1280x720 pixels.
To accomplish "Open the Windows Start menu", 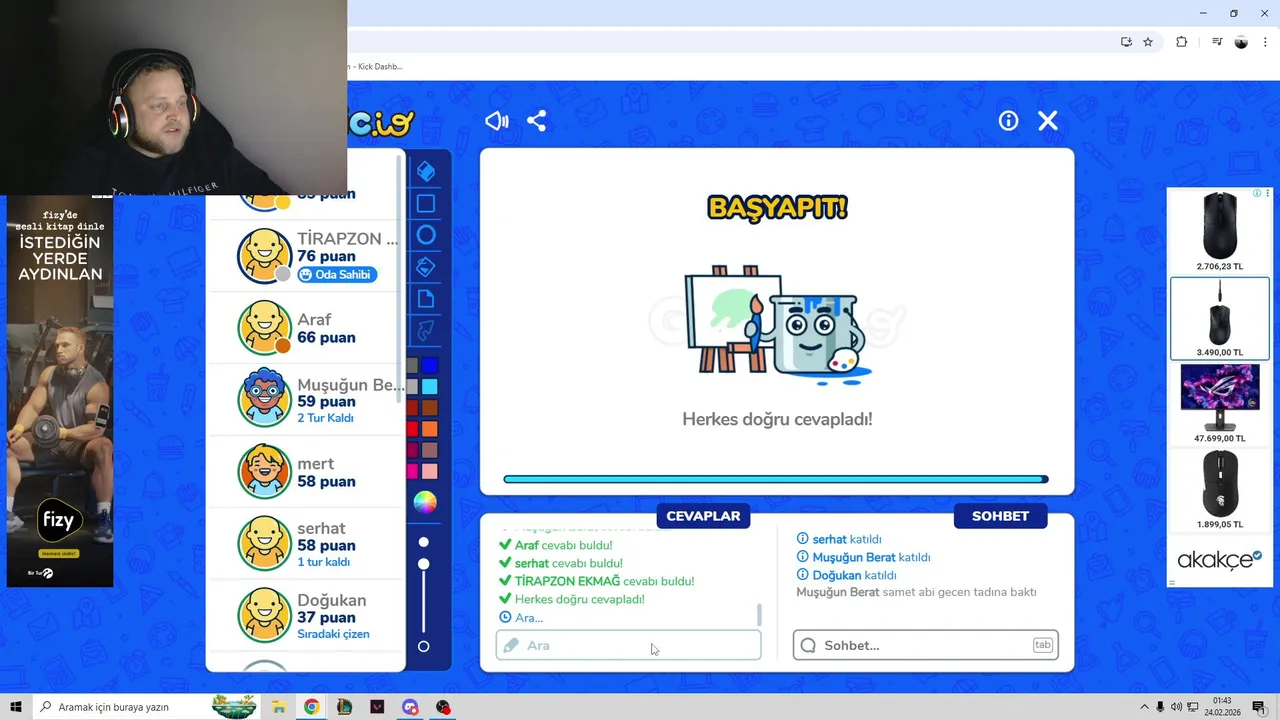I will 16,707.
